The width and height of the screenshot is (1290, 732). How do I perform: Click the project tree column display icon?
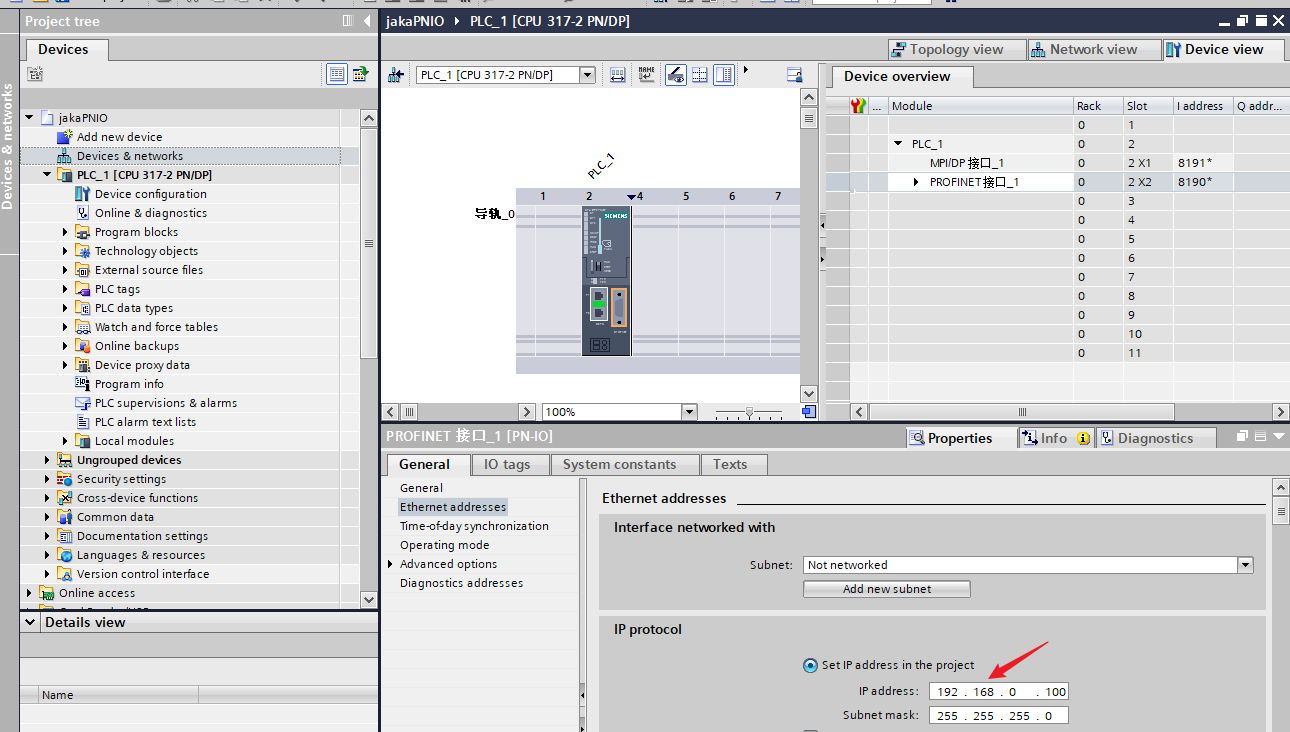coord(337,74)
